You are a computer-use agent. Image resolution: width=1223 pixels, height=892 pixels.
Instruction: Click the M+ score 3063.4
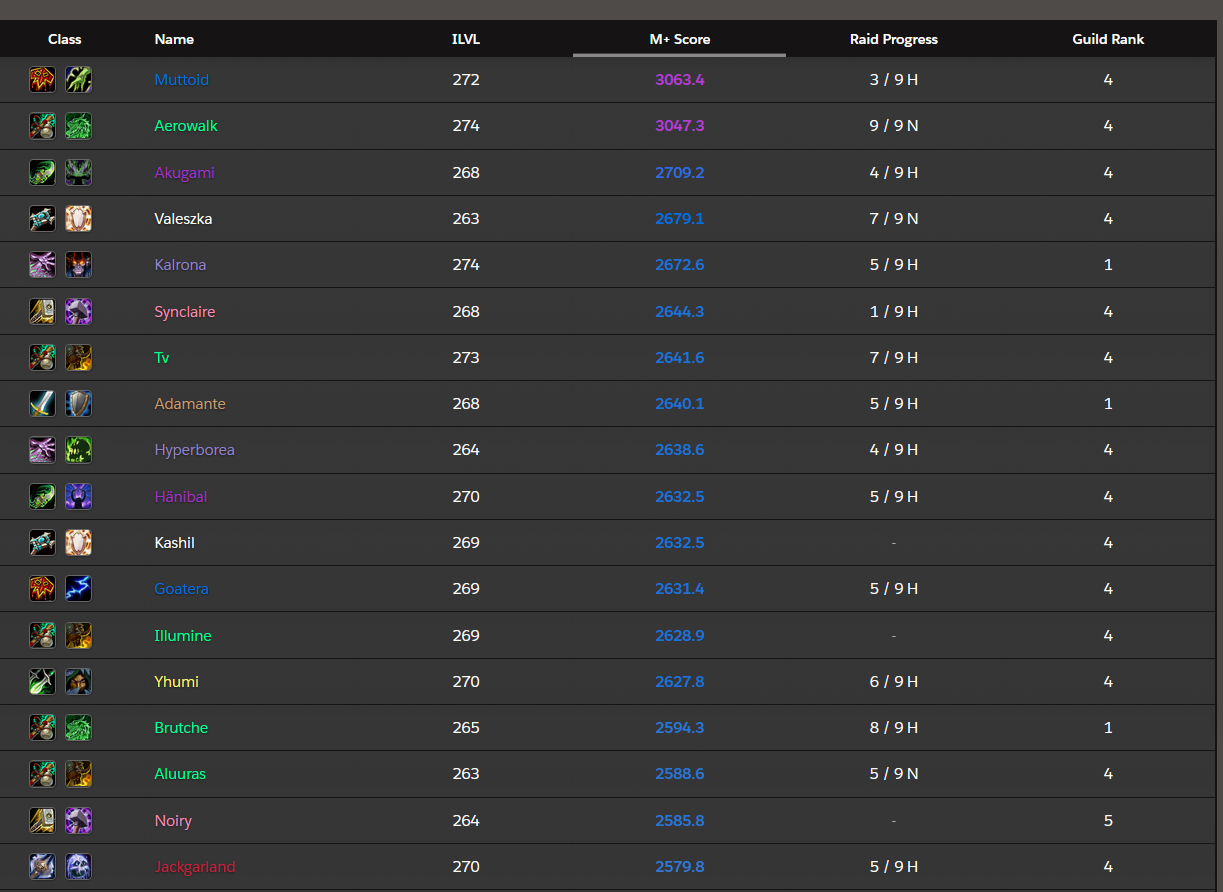click(x=680, y=80)
